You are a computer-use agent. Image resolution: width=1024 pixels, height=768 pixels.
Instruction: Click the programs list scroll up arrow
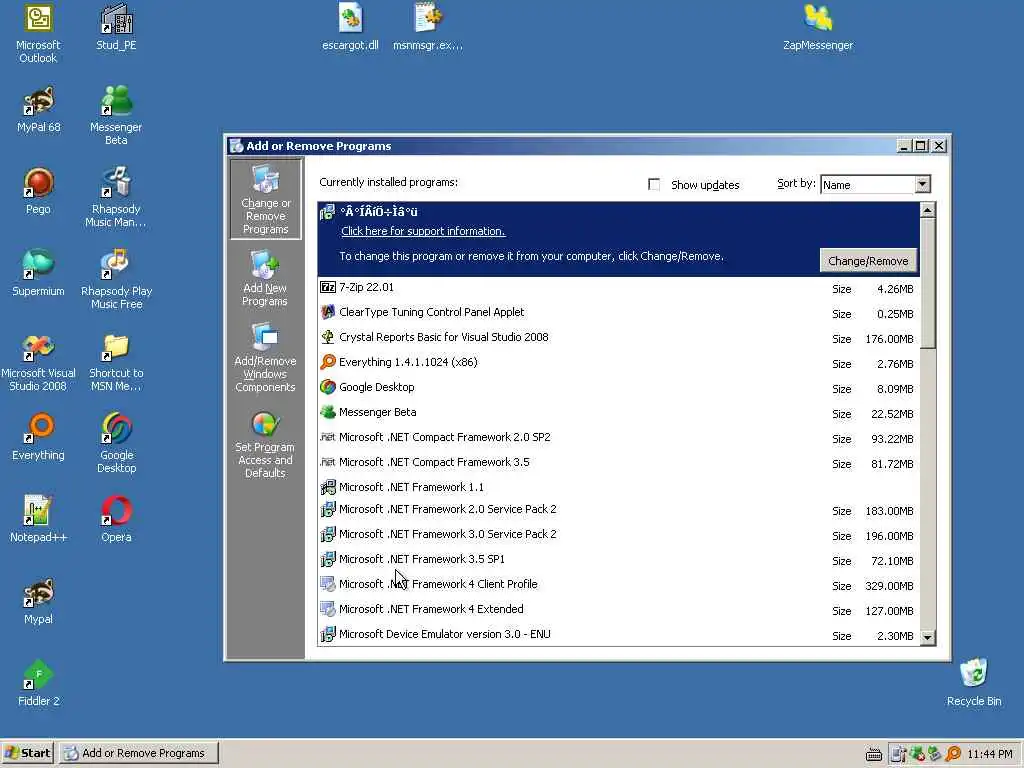[927, 210]
